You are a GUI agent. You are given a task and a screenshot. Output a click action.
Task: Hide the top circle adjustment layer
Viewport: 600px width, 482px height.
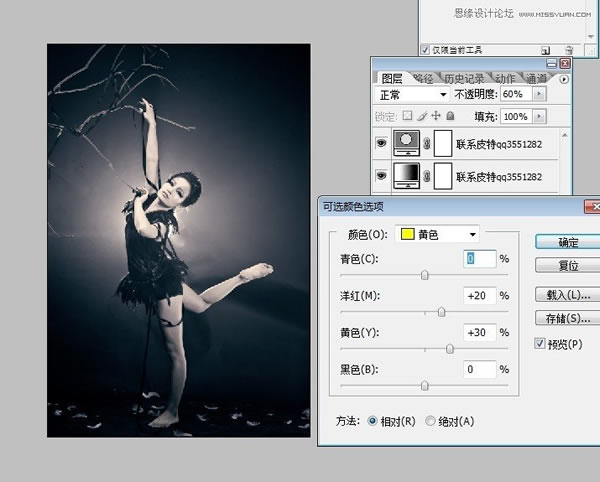coord(381,143)
